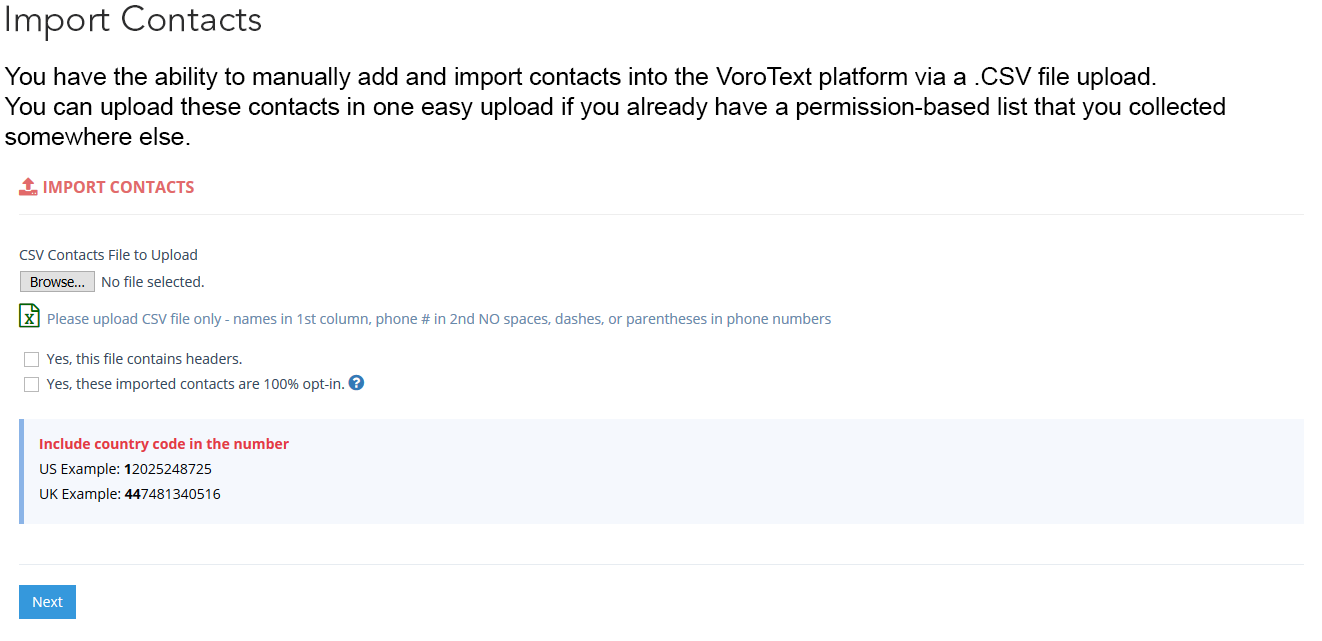Click the upload icon beside Import Contacts
Viewport: 1322px width, 641px height.
pyautogui.click(x=28, y=187)
